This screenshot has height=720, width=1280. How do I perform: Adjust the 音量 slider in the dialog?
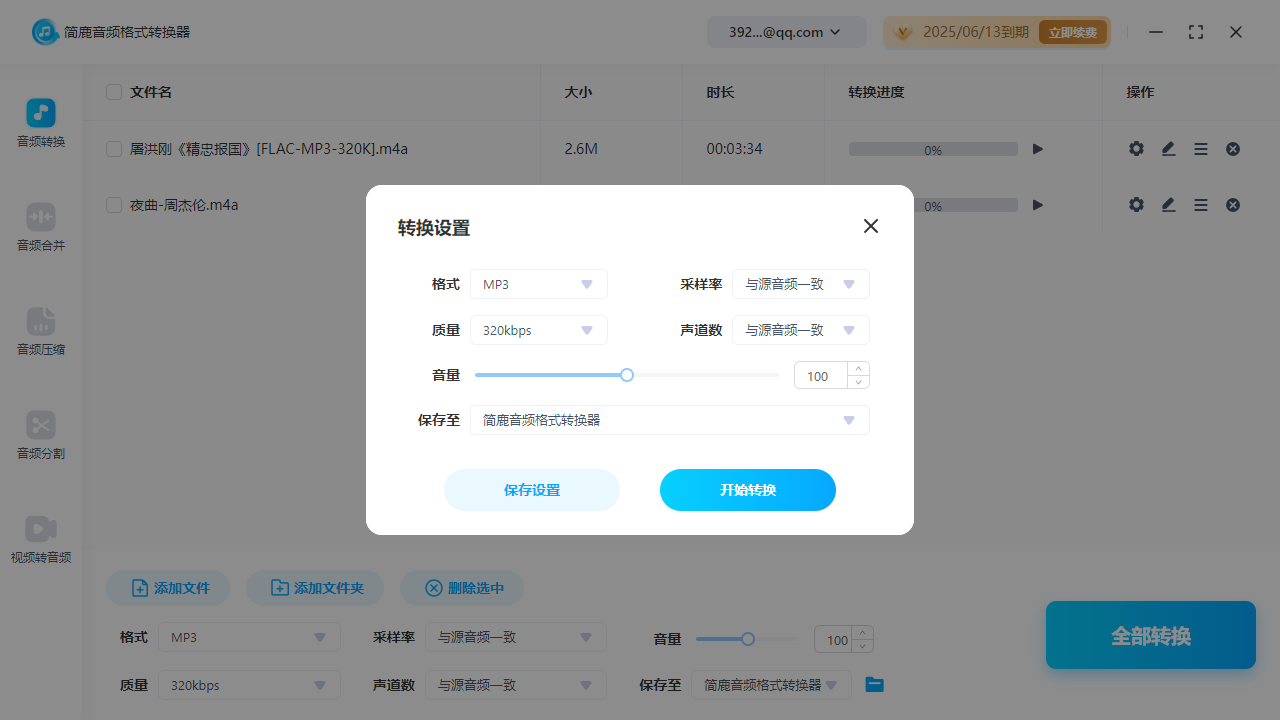click(x=627, y=374)
